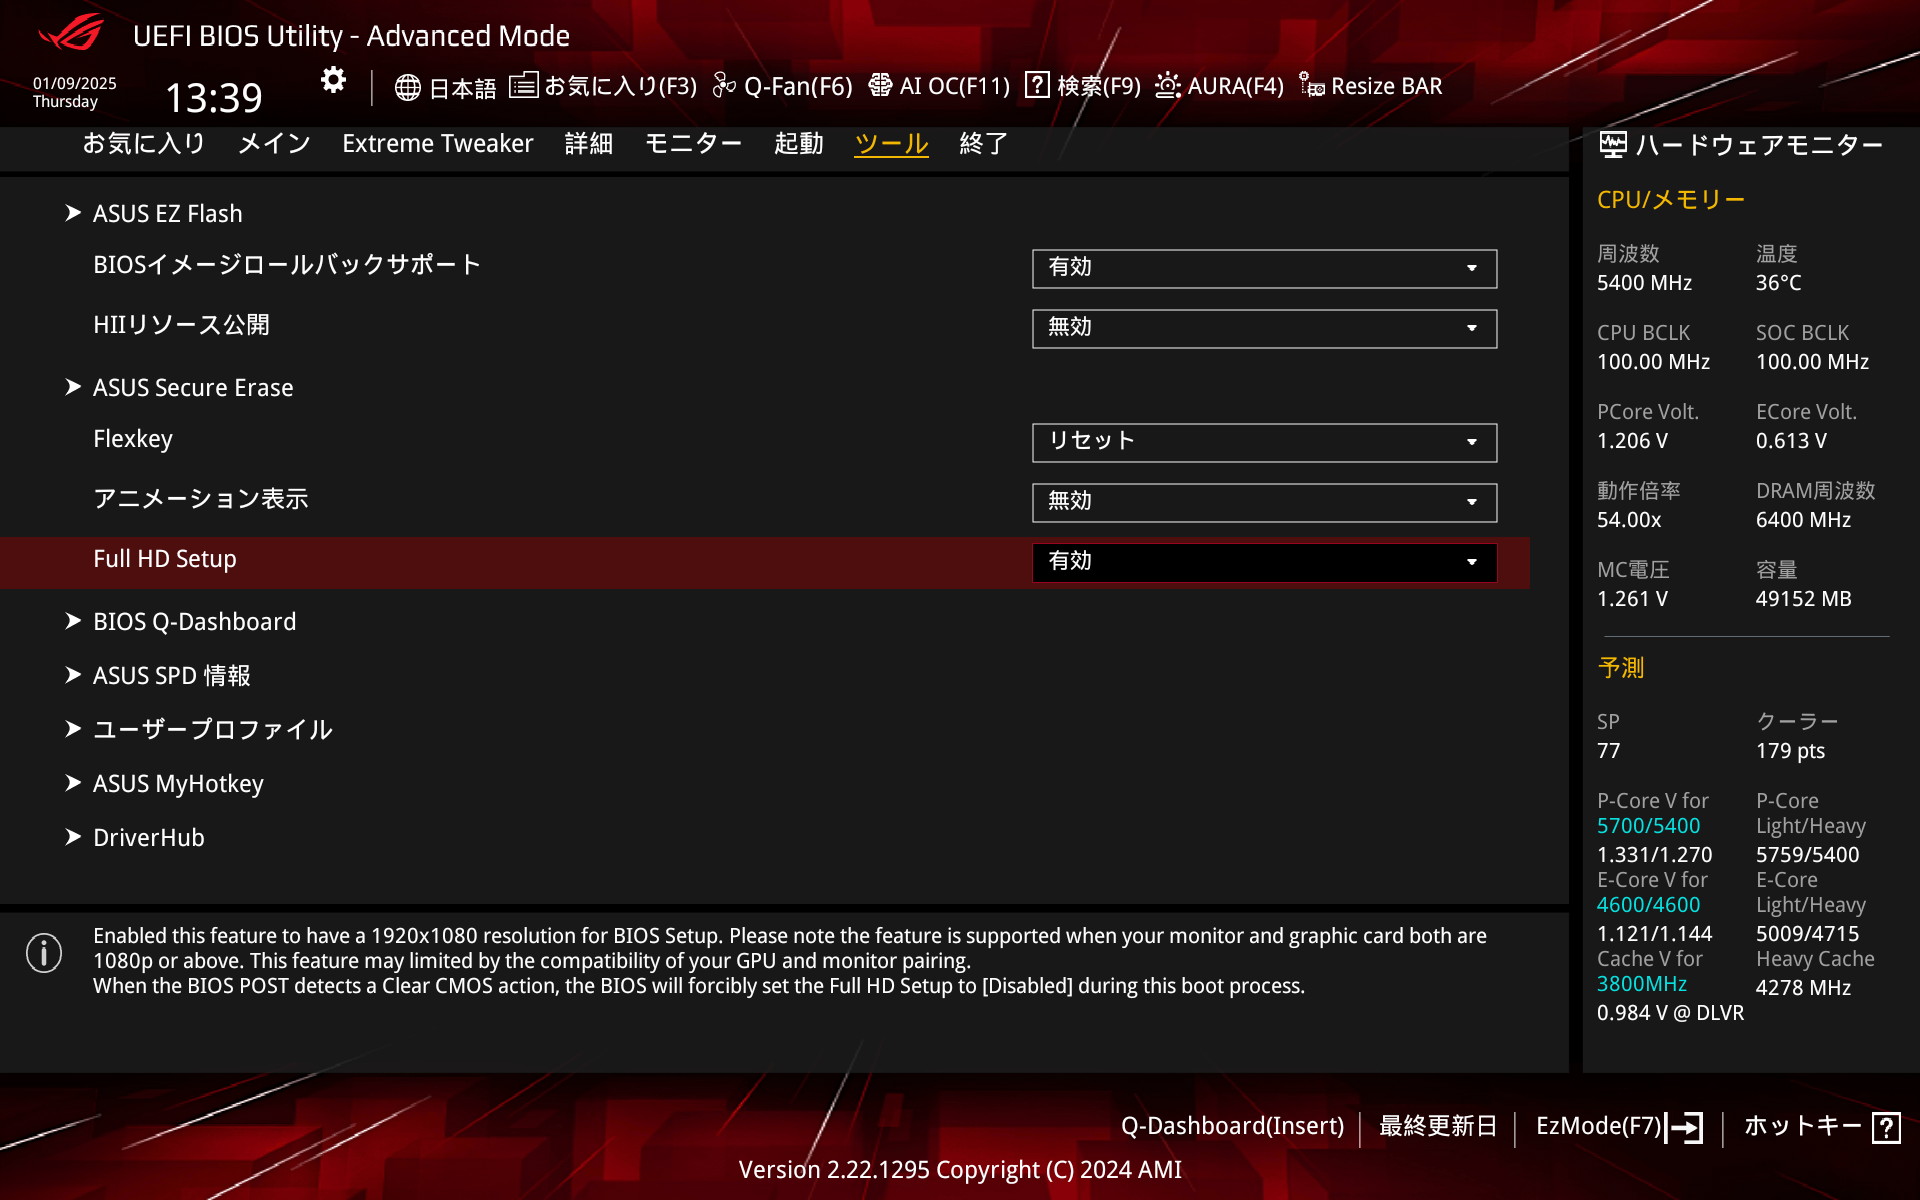Open the Full HD Setup dropdown
Viewport: 1920px width, 1200px height.
(x=1264, y=562)
